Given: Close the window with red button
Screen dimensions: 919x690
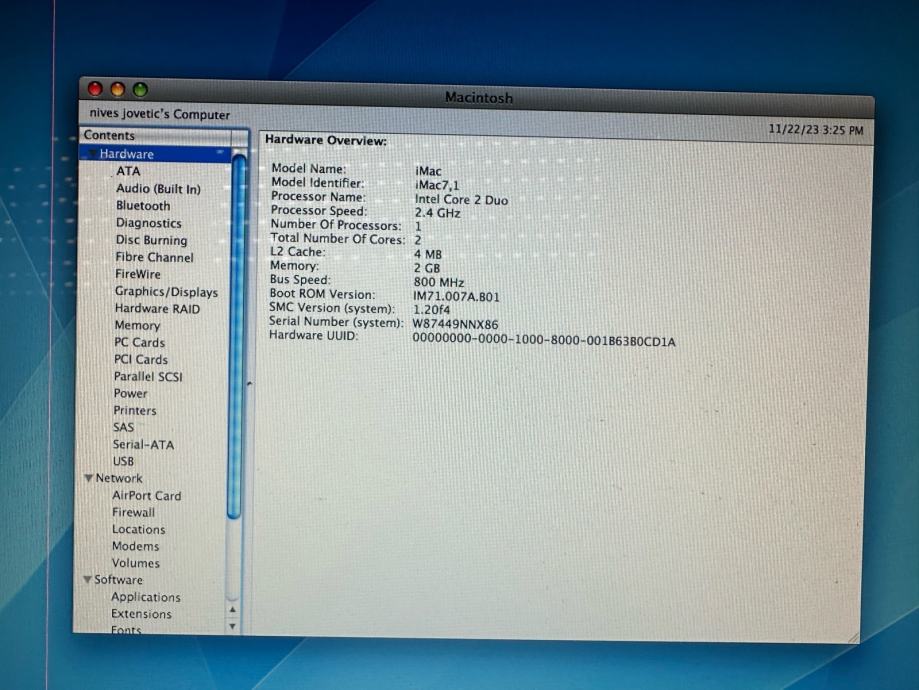Looking at the screenshot, I should point(95,89).
